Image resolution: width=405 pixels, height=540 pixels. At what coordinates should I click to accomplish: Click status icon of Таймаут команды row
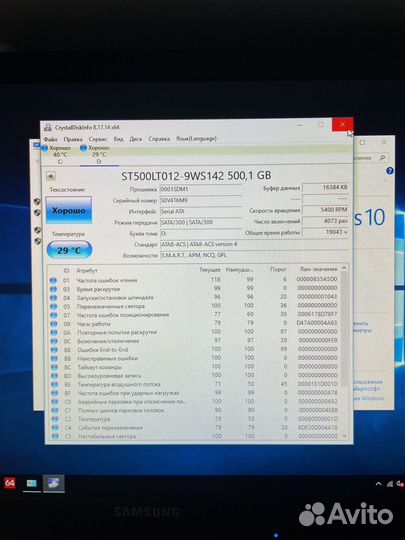[x=54, y=367]
